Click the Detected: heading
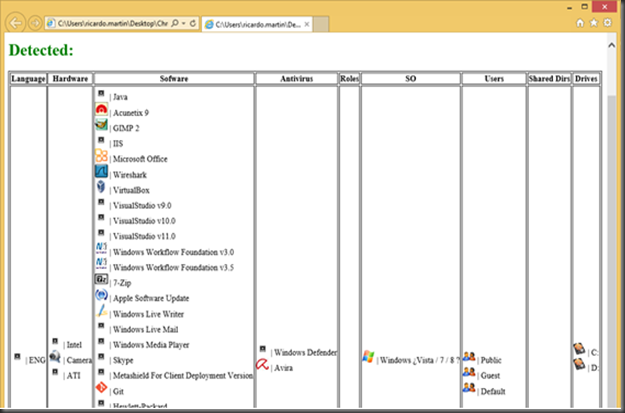This screenshot has height=413, width=625. (41, 50)
